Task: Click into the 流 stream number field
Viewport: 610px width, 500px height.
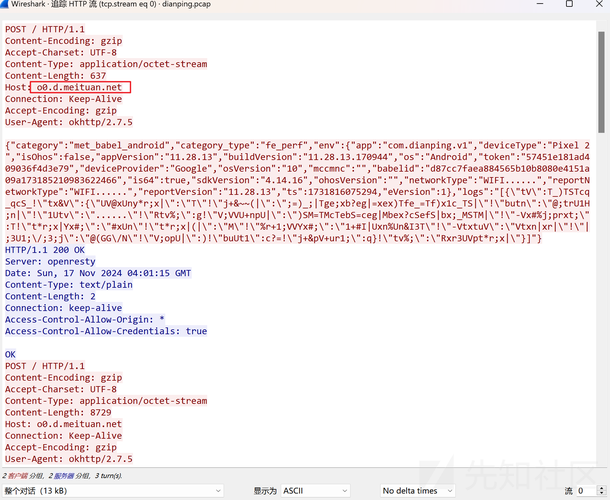Action: tap(586, 491)
